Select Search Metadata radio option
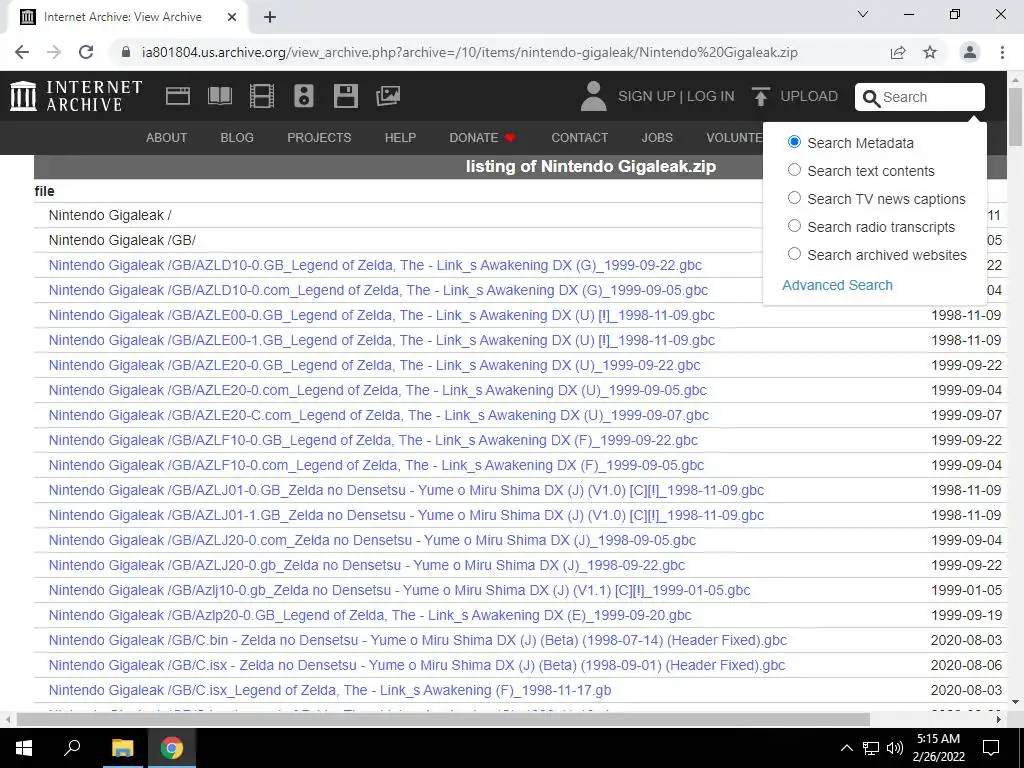The height and width of the screenshot is (768, 1024). coord(794,142)
